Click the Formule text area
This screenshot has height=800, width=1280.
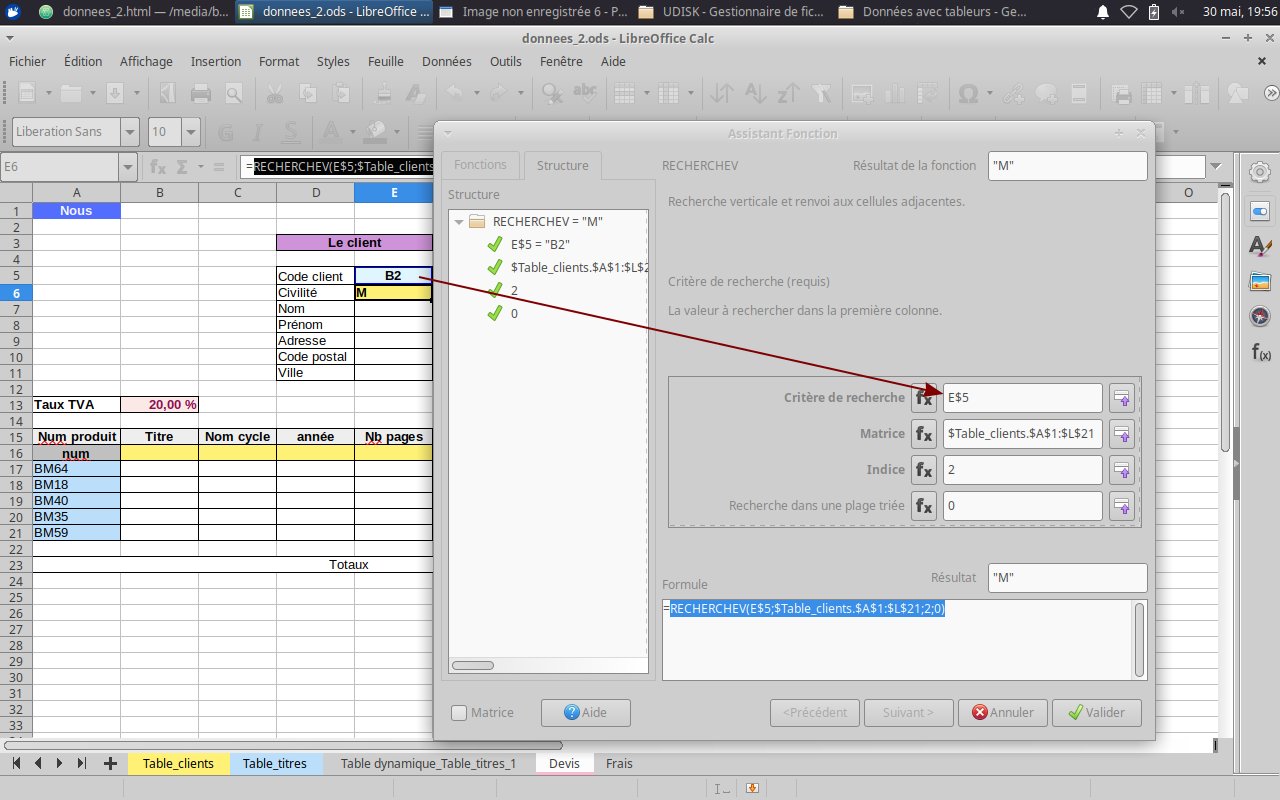897,640
